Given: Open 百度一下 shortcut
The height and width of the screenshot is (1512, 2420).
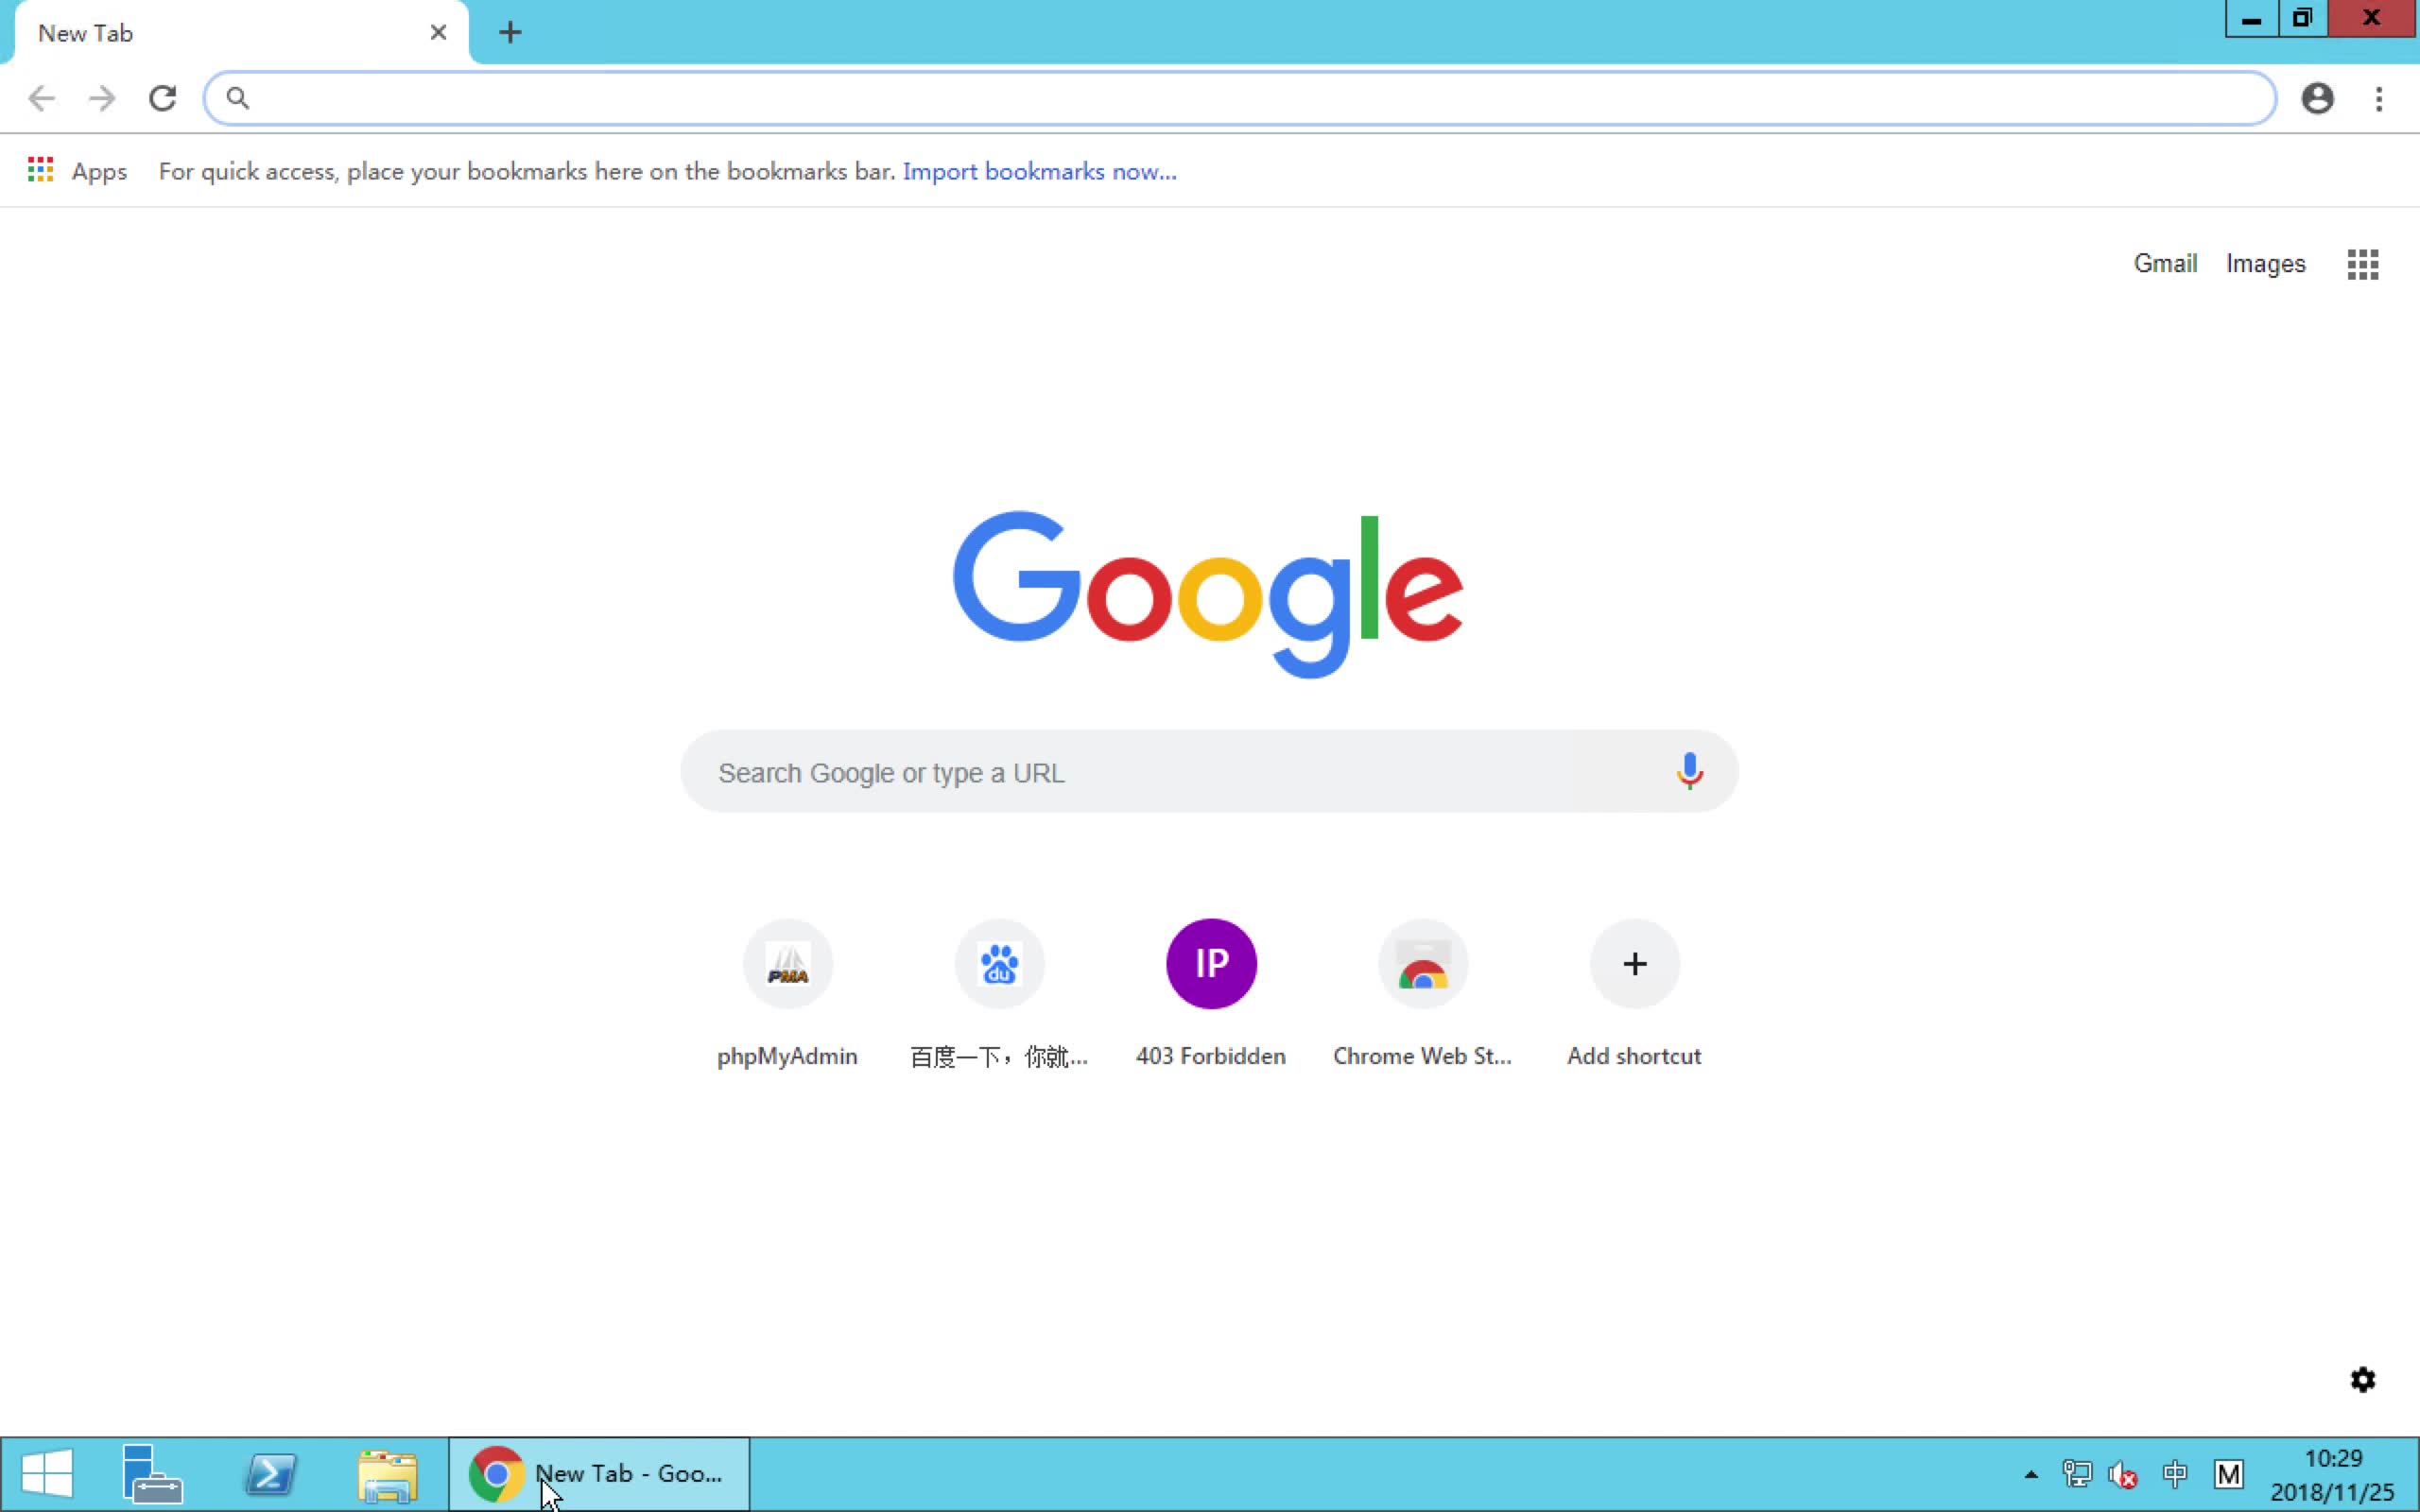Looking at the screenshot, I should (998, 963).
